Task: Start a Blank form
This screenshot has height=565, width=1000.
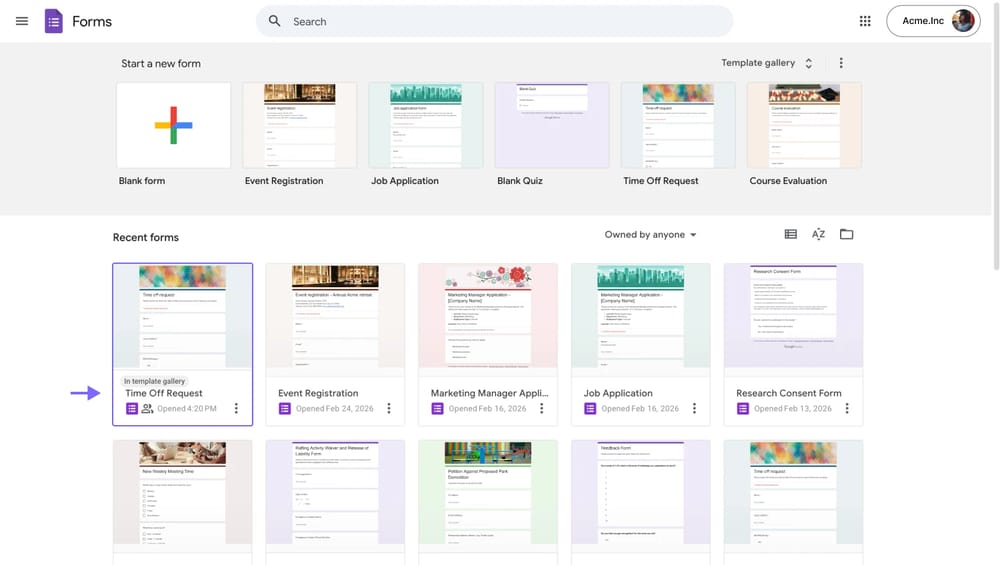Action: (x=173, y=125)
